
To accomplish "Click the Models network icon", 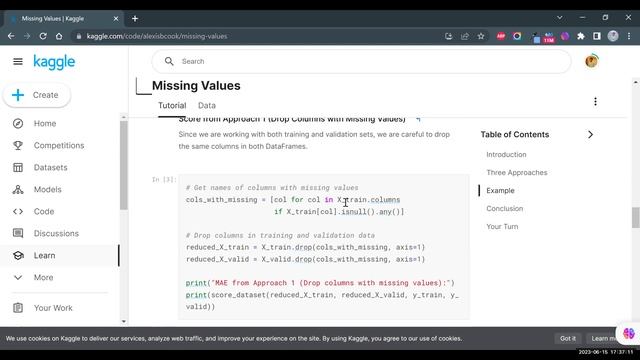I will (18, 190).
